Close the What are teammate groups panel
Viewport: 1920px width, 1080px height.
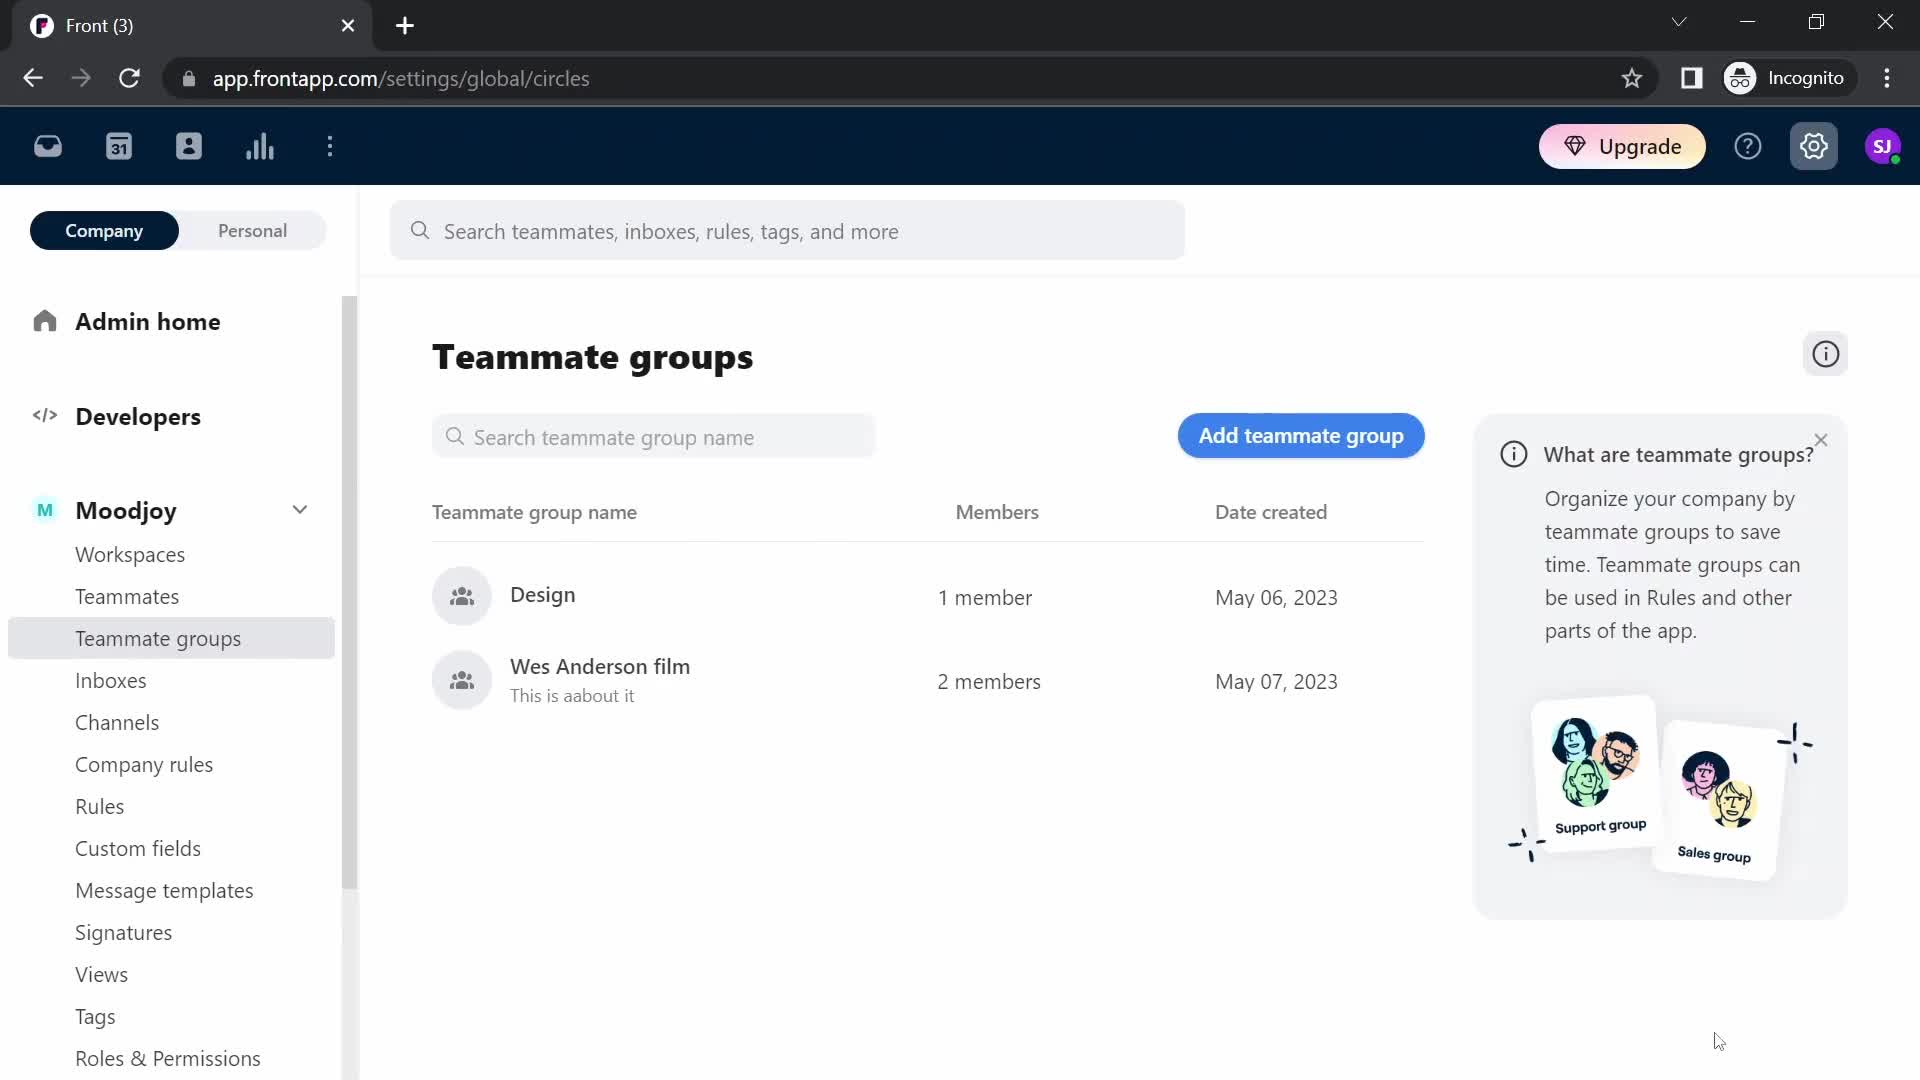(1821, 440)
